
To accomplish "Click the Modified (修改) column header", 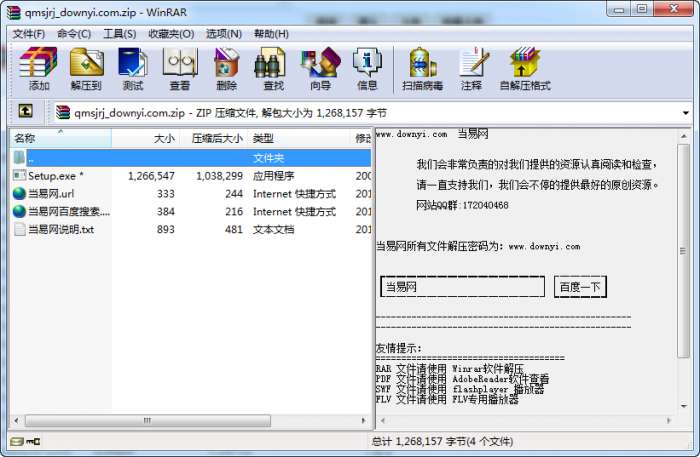I will click(362, 138).
